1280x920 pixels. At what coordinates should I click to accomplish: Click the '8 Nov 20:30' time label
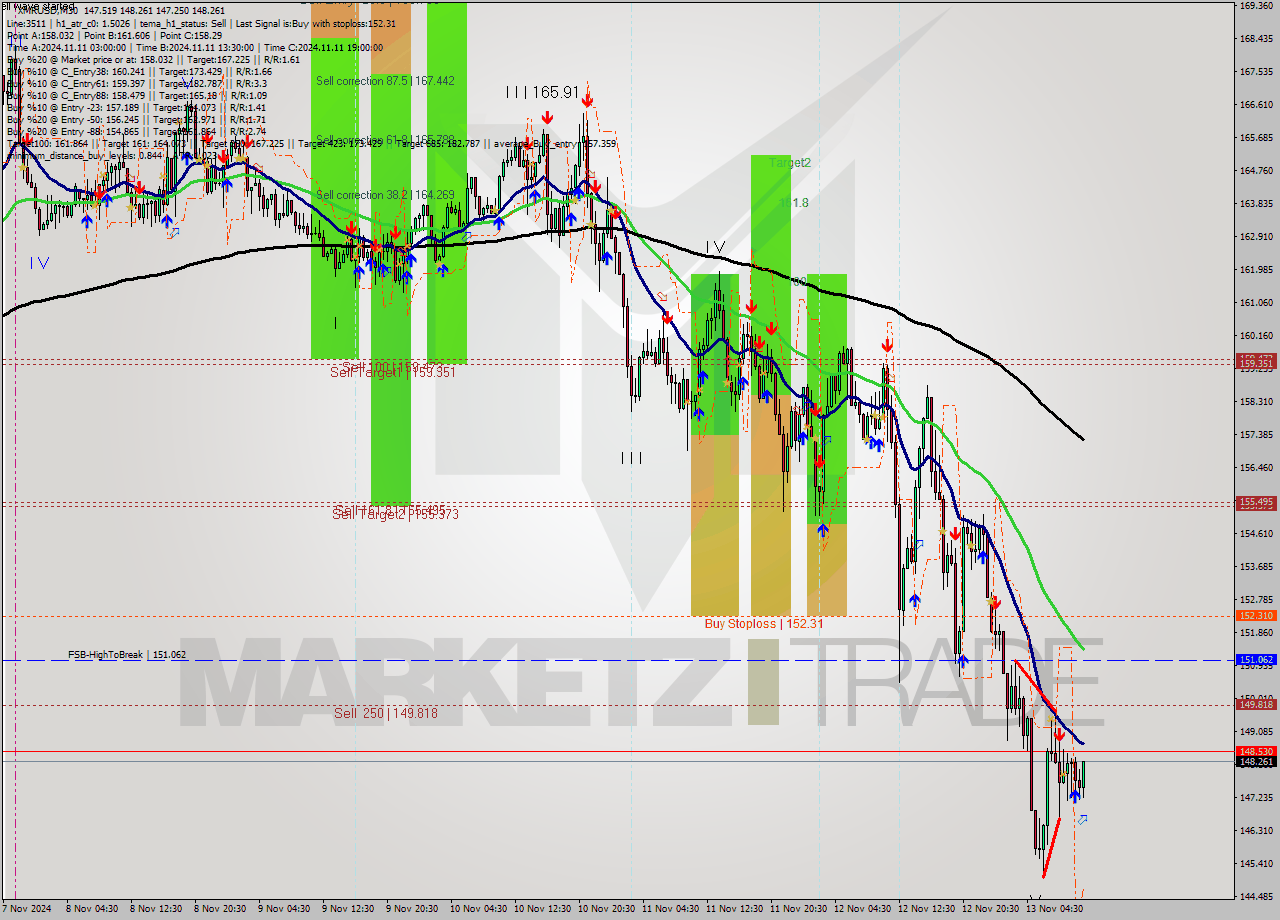tap(219, 909)
